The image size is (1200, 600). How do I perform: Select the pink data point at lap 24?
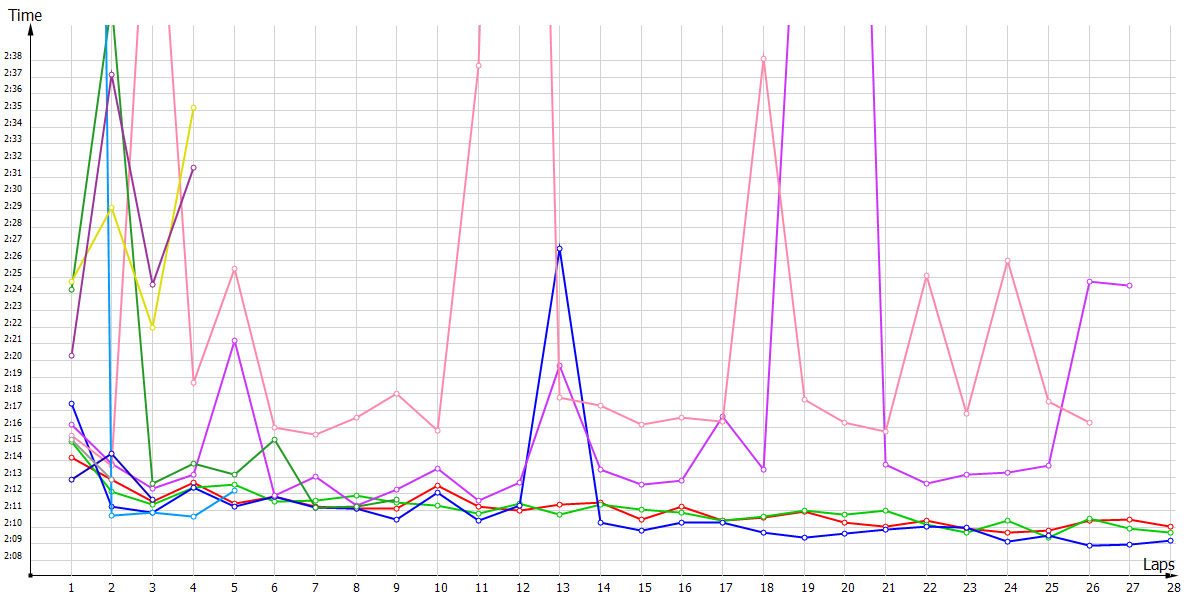click(1007, 261)
